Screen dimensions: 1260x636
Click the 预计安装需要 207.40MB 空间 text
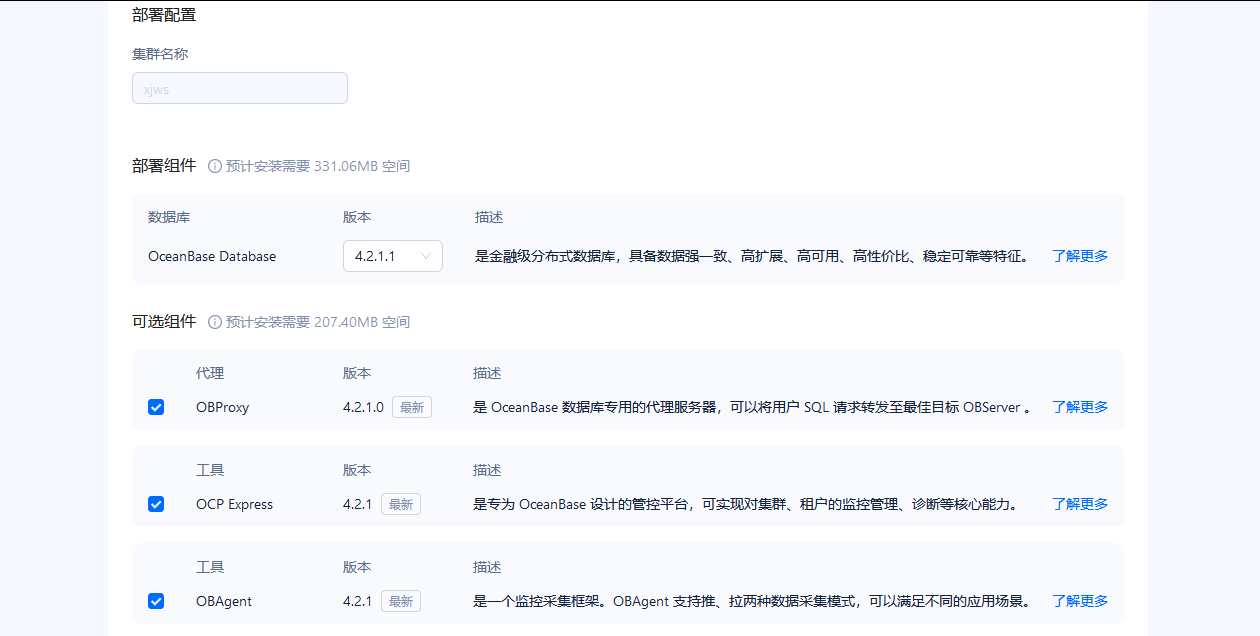click(318, 322)
